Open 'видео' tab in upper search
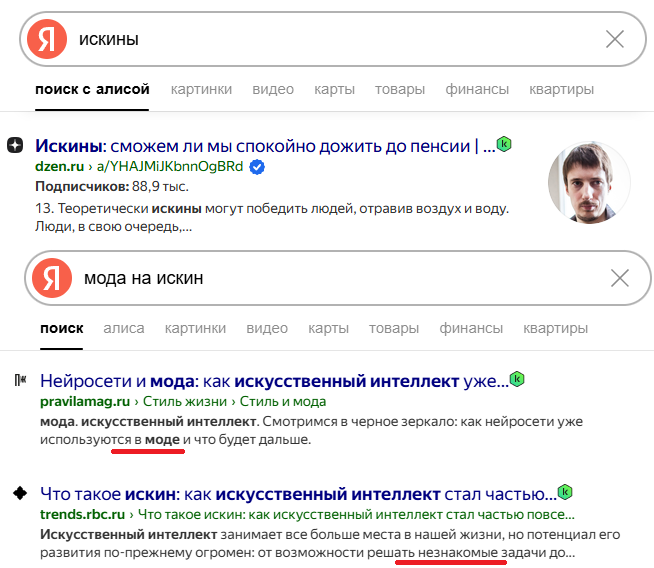The height and width of the screenshot is (568, 654). (x=273, y=89)
